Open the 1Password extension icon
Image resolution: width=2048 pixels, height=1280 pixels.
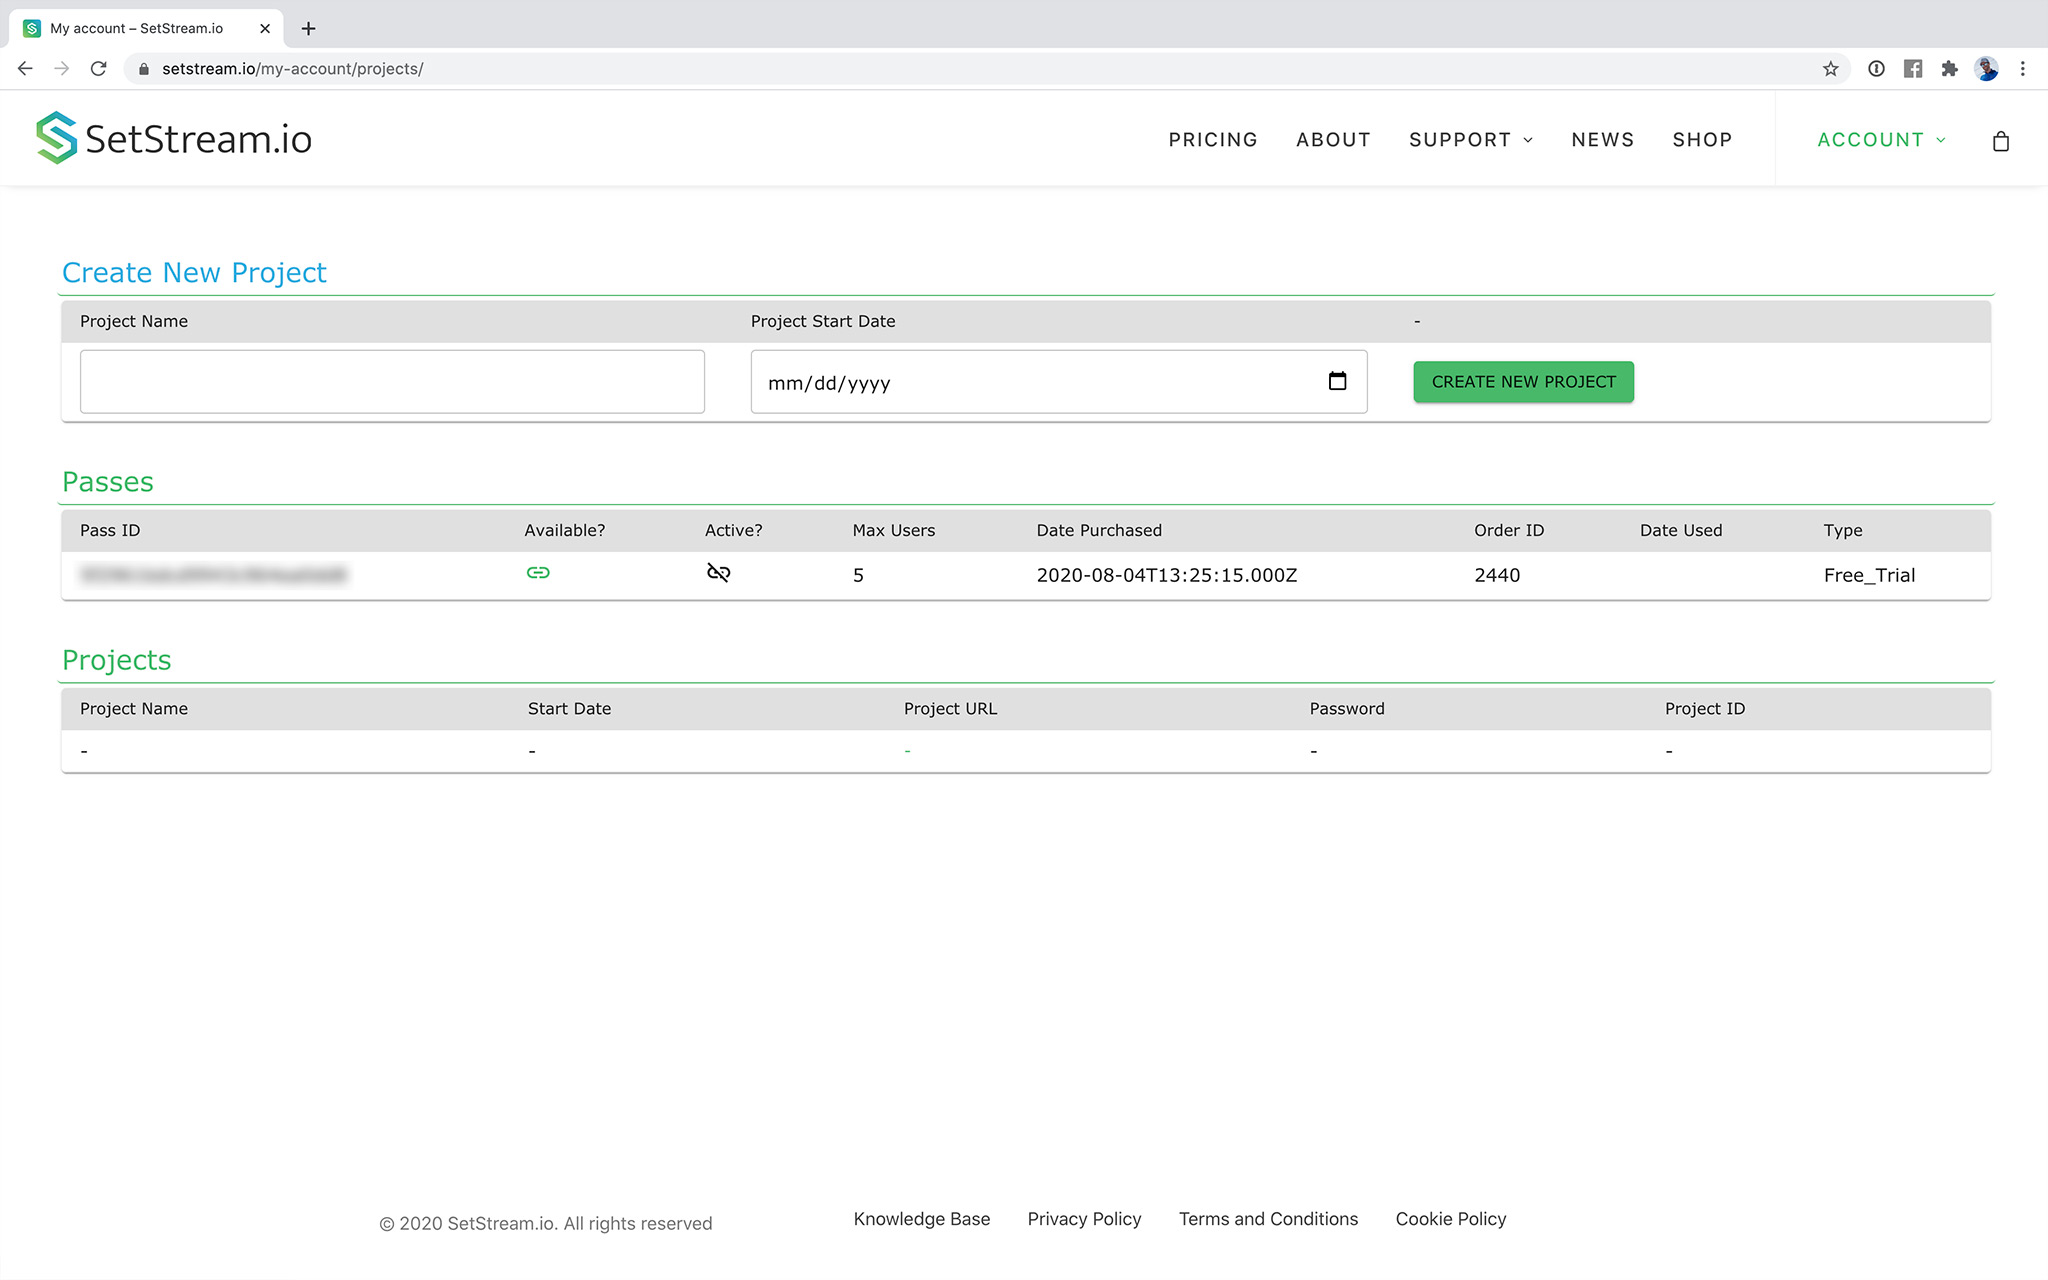[x=1876, y=69]
